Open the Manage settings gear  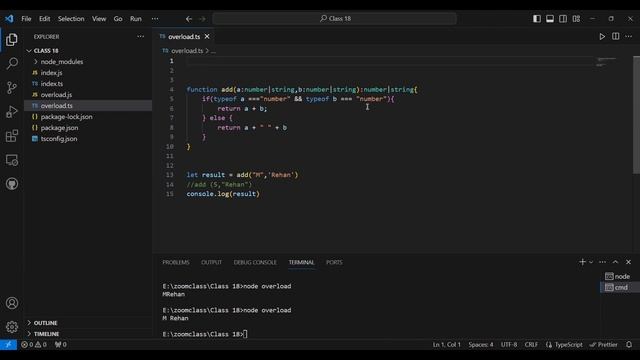click(x=12, y=327)
